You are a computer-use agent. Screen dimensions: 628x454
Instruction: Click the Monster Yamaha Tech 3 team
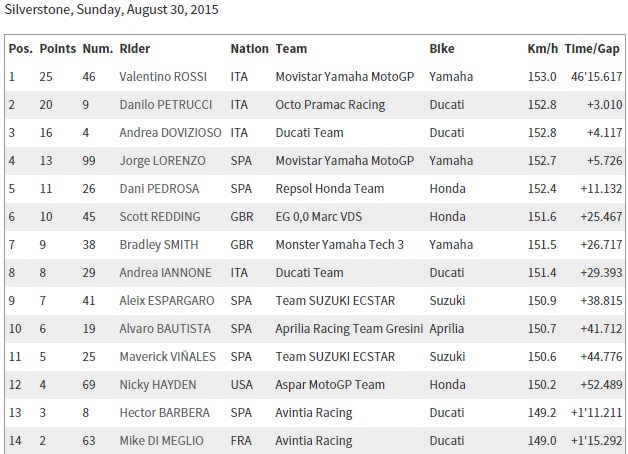pos(337,244)
